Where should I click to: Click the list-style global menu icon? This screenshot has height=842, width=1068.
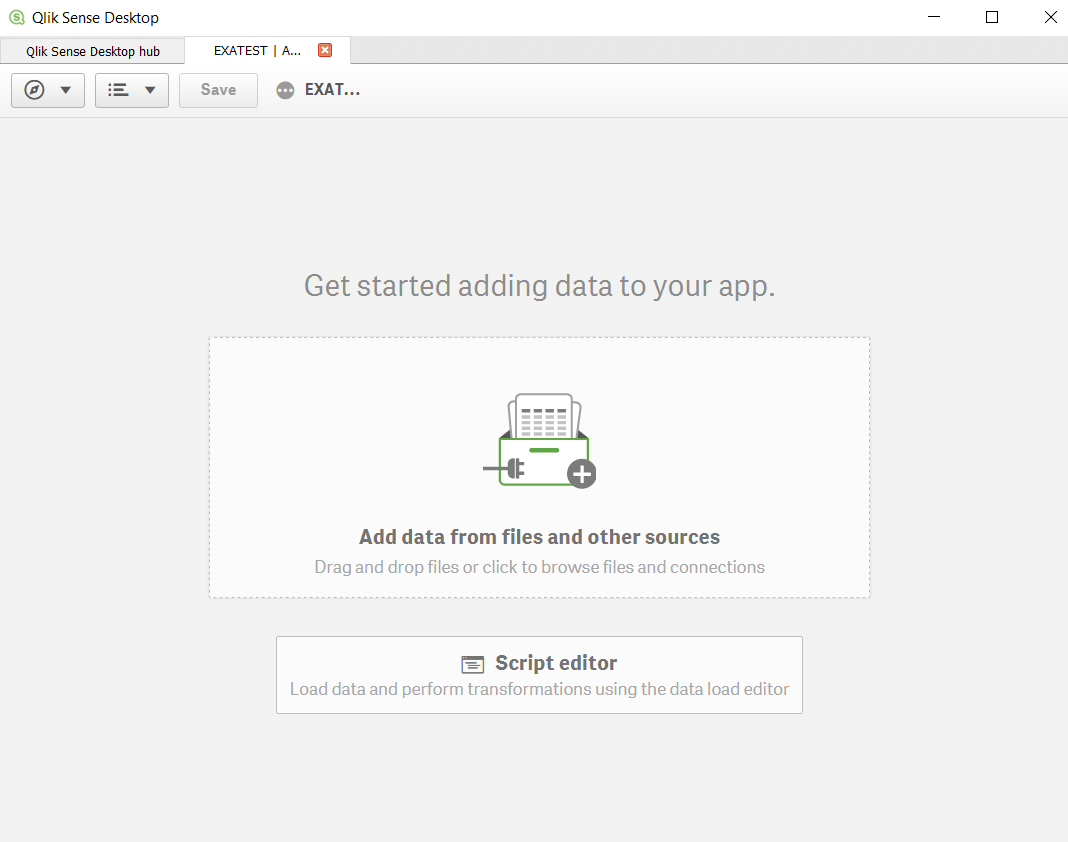coord(119,90)
